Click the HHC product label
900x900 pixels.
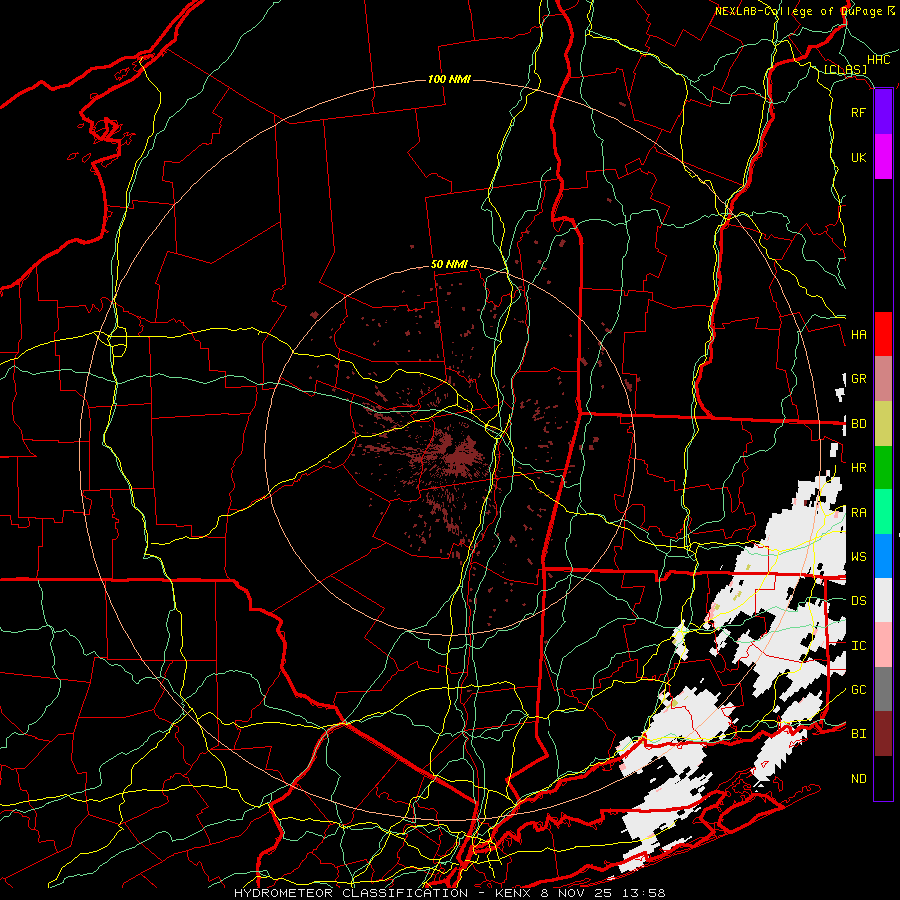879,60
